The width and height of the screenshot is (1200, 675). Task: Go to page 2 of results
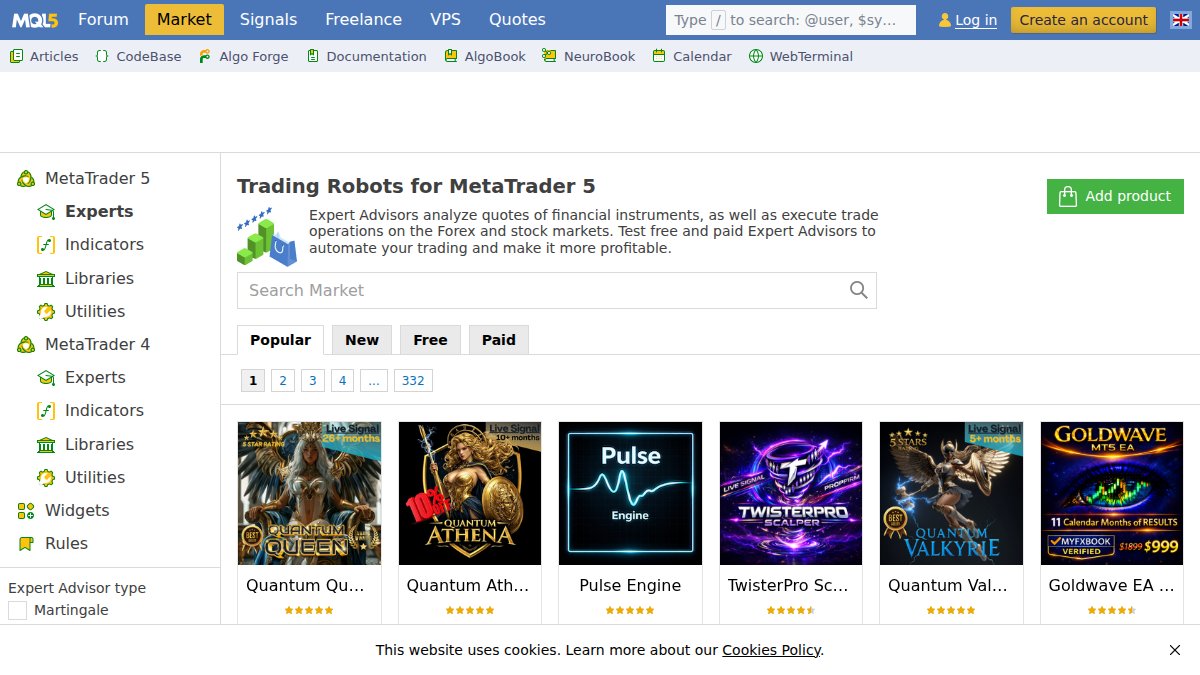click(x=283, y=380)
